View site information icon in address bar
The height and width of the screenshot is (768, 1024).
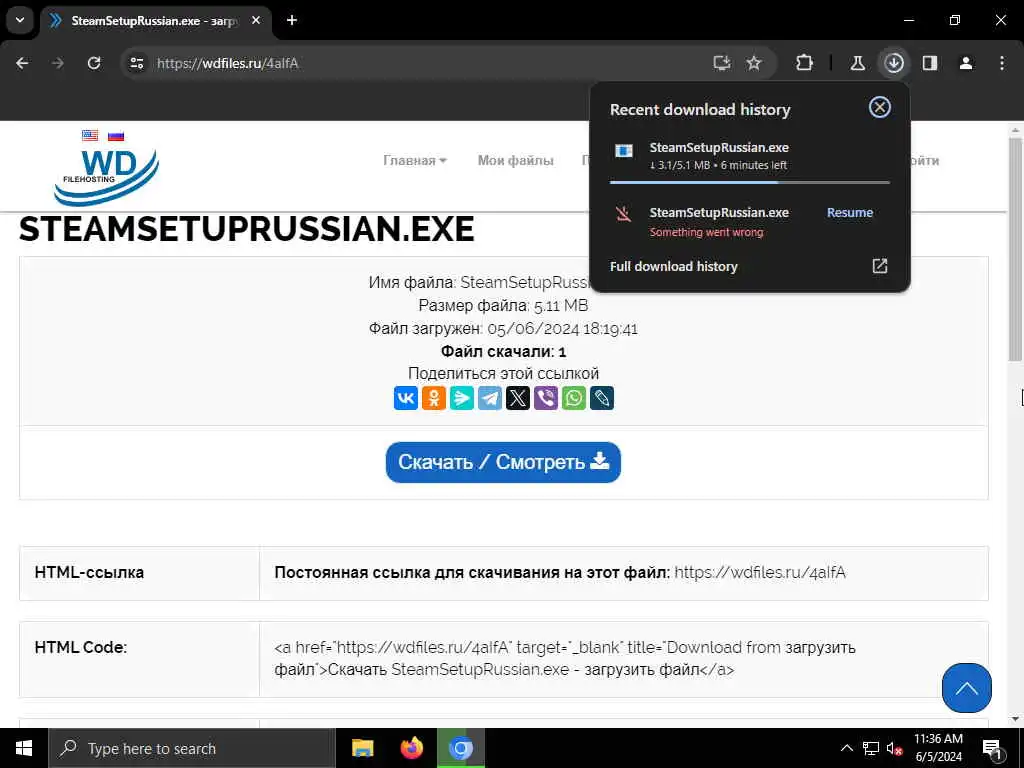coord(136,63)
